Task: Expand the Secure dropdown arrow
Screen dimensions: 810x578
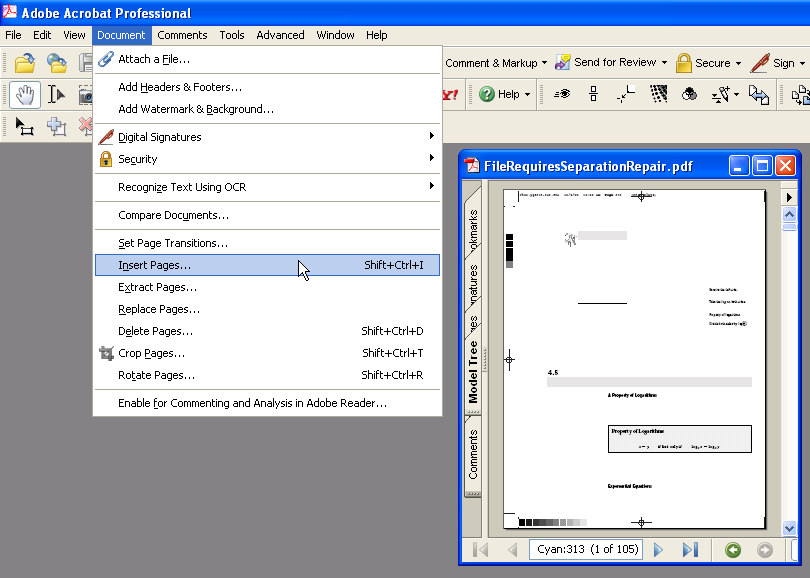Action: pyautogui.click(x=738, y=63)
